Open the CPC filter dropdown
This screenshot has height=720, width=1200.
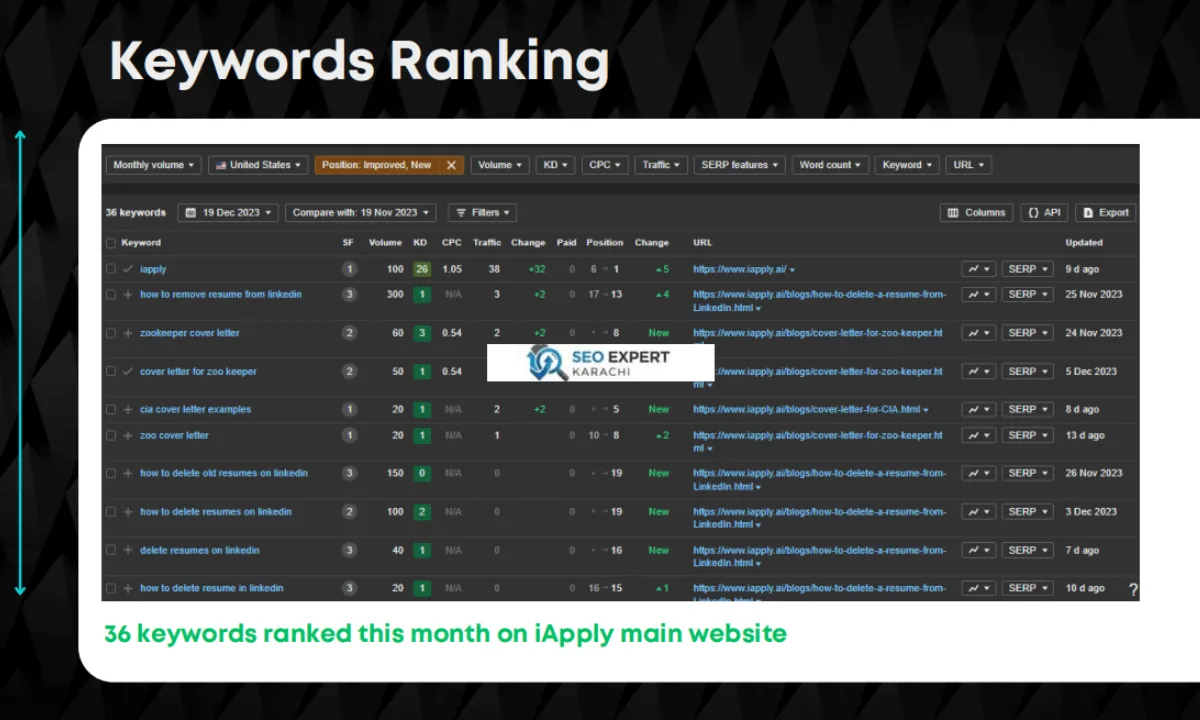(x=605, y=165)
